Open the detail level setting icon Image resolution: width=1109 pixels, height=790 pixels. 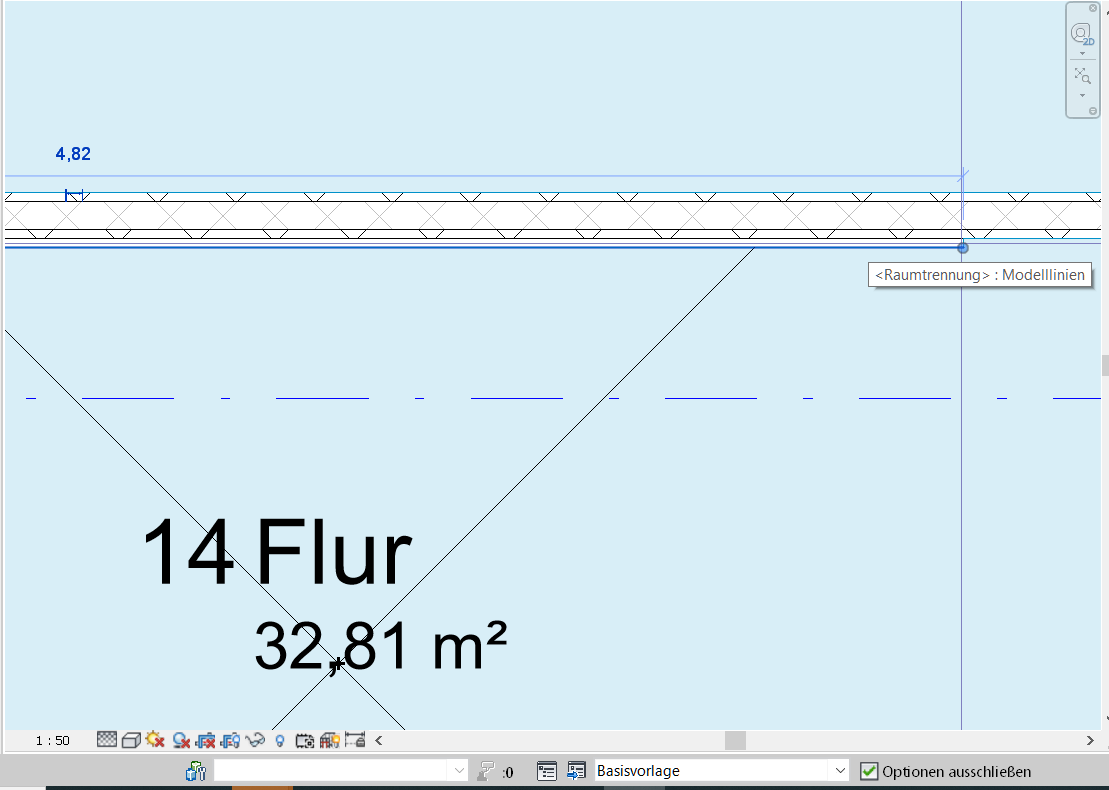(x=107, y=740)
